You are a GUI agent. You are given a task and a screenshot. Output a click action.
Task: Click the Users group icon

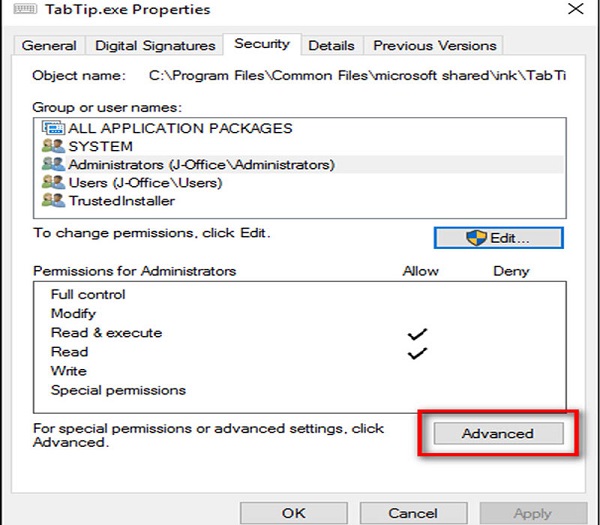coord(51,183)
